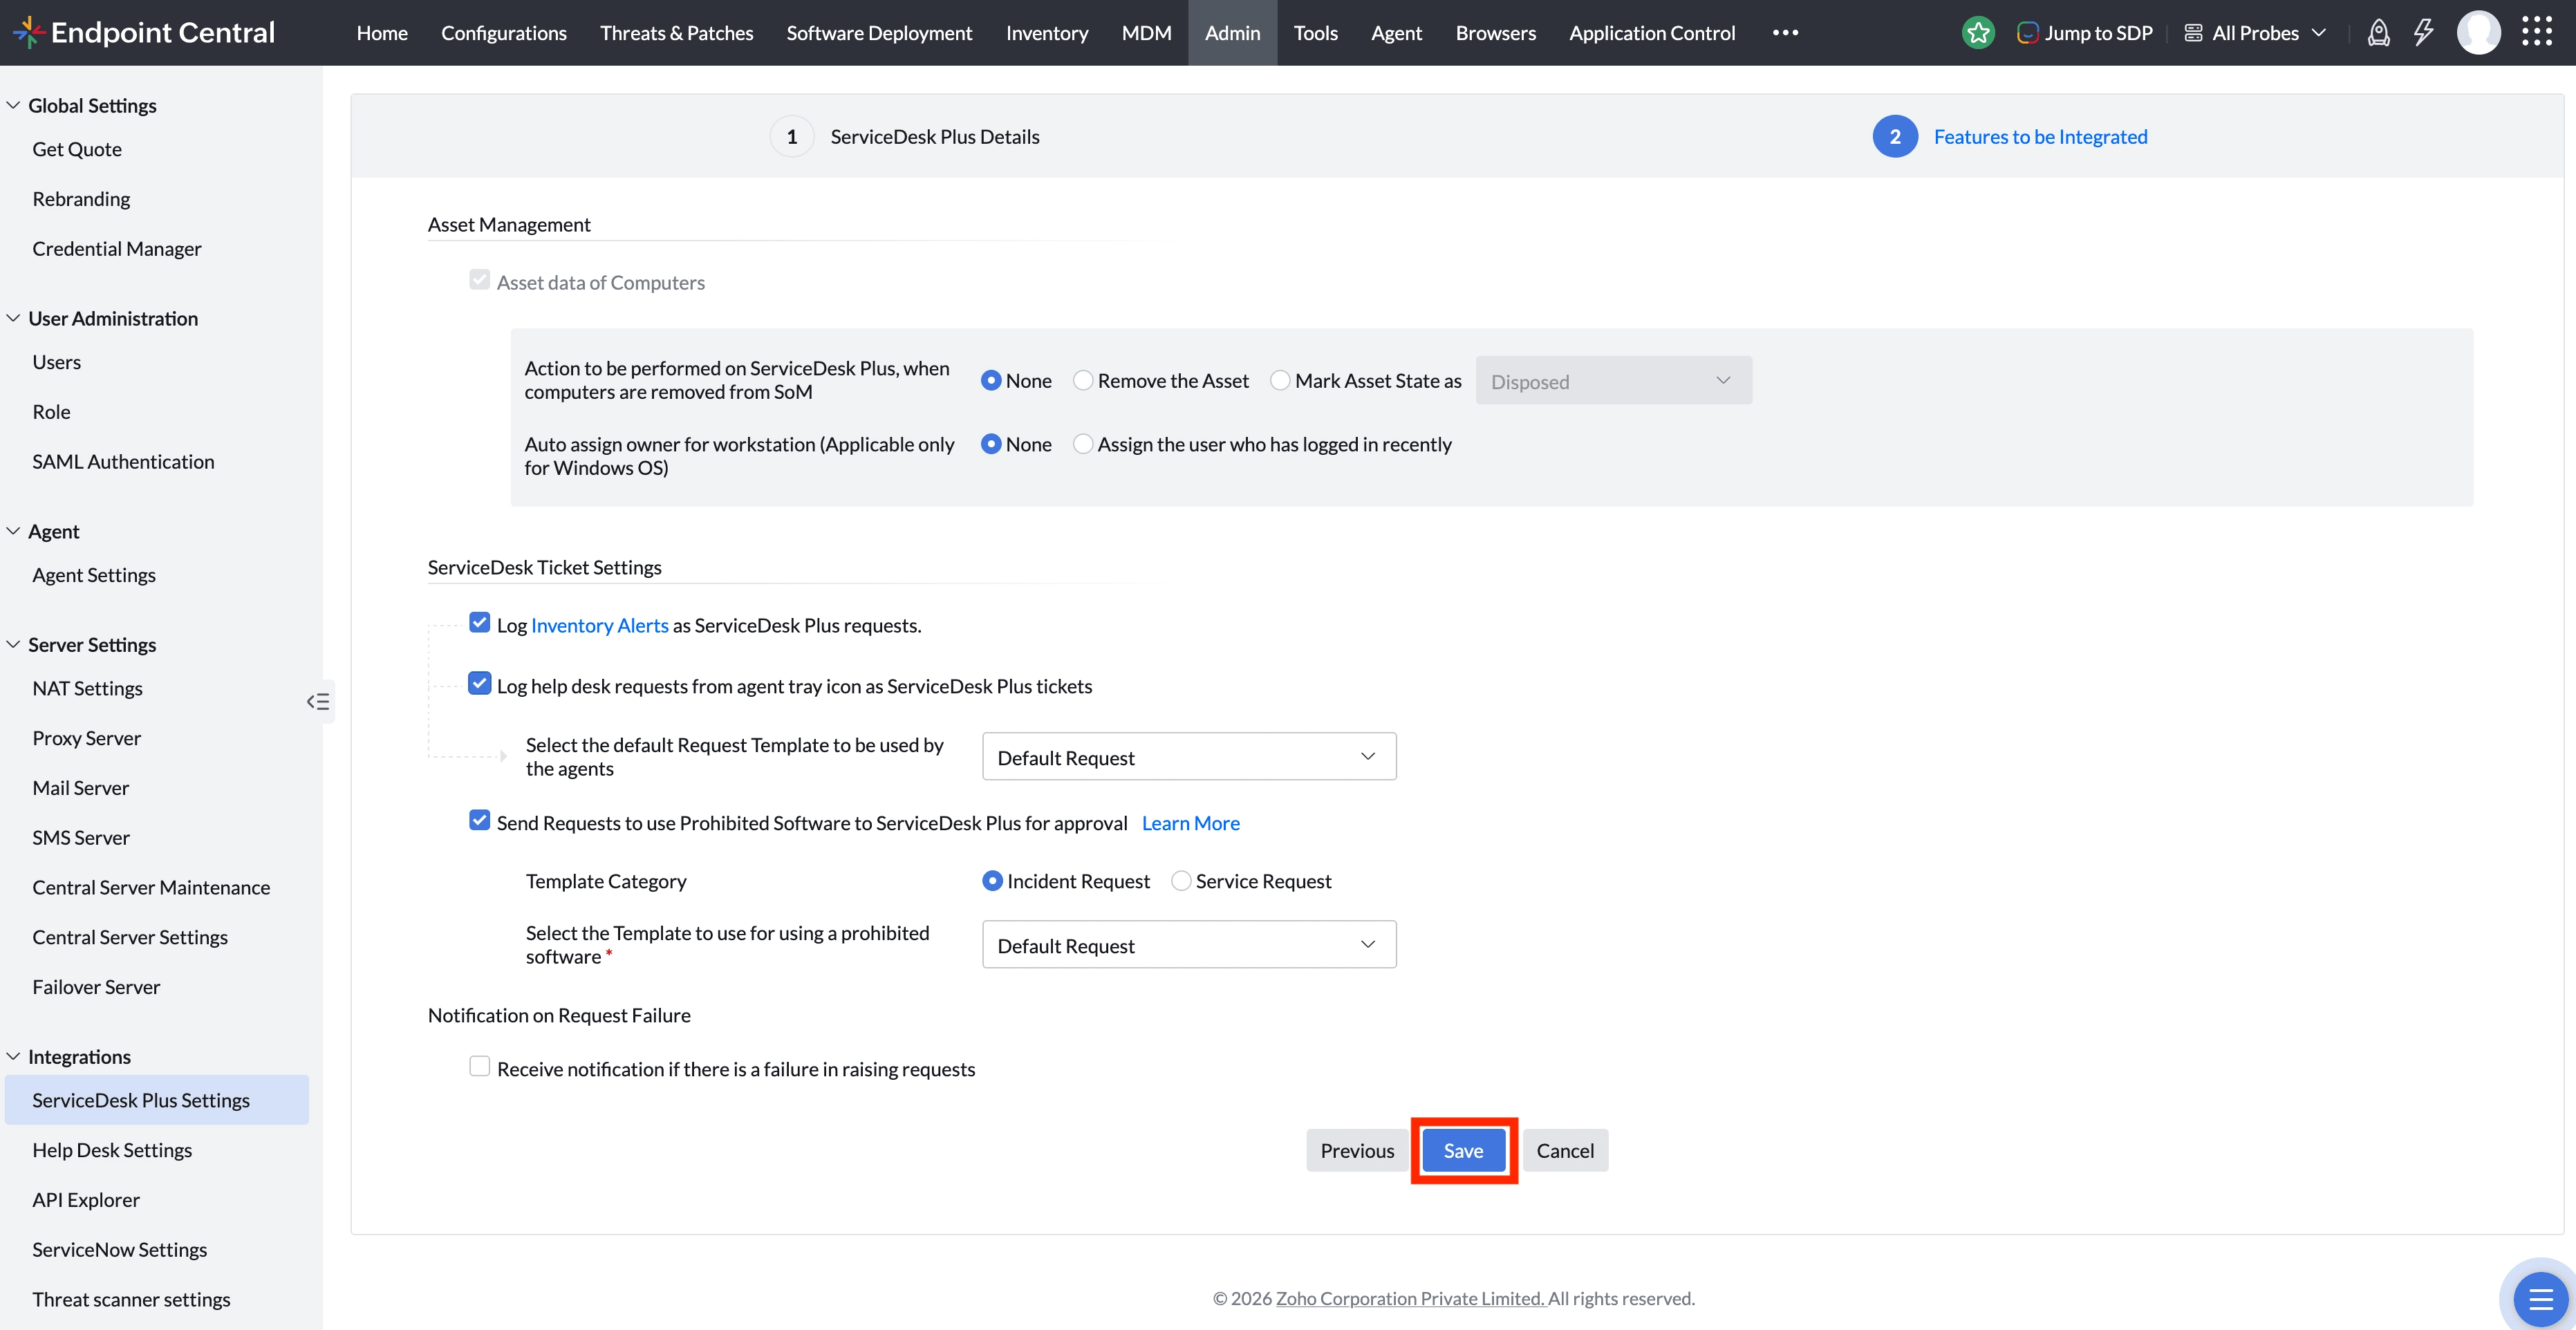Screen dimensions: 2576x1330
Task: Select None for asset removal action
Action: tap(991, 381)
